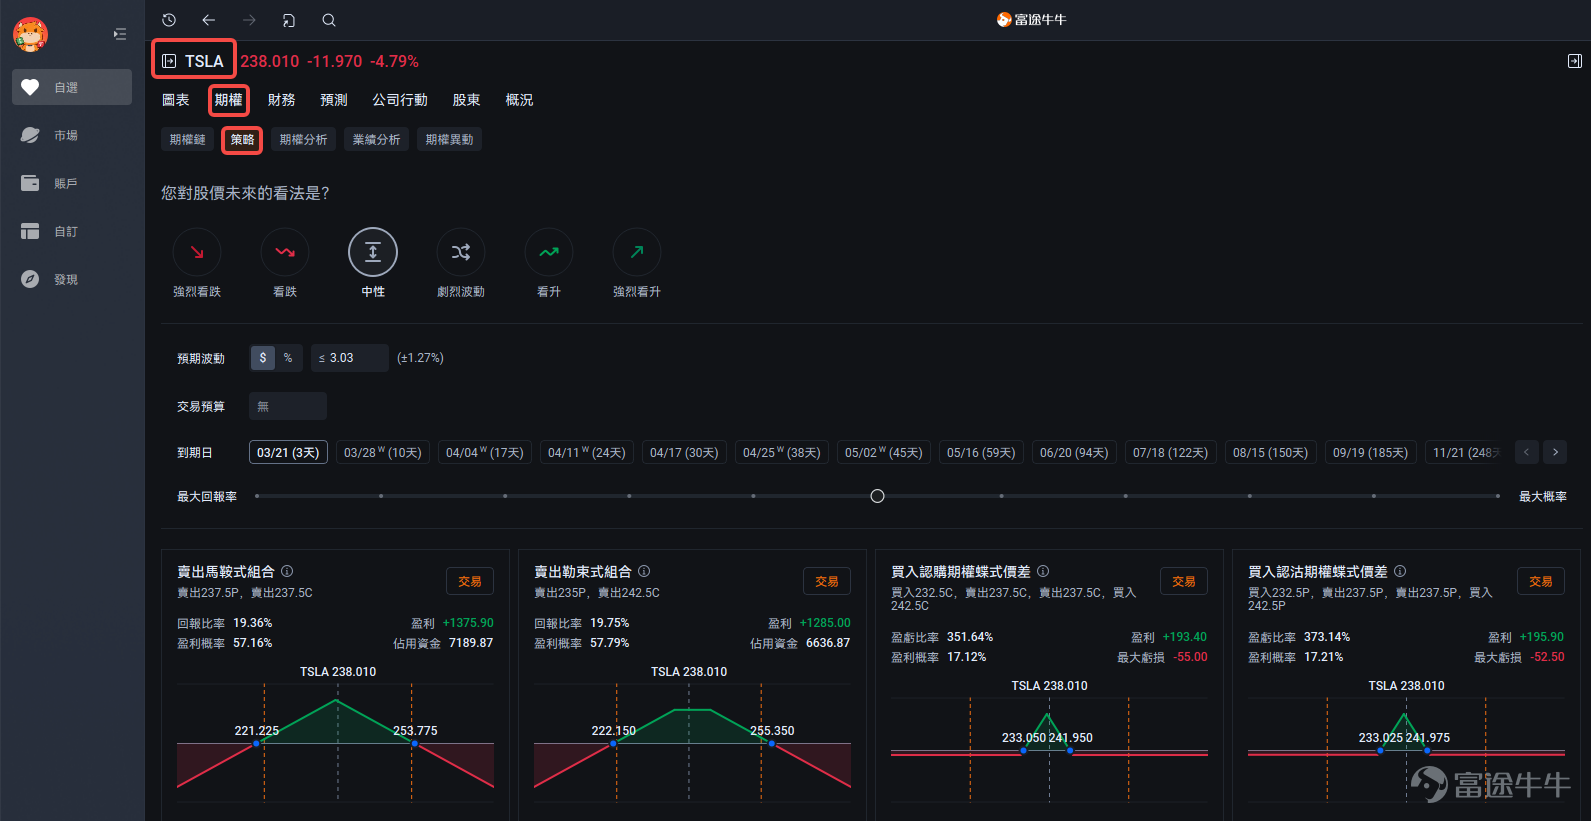Image resolution: width=1591 pixels, height=821 pixels.
Task: Click info icon beside 買入認沽期權蝶式價差
Action: (1400, 571)
